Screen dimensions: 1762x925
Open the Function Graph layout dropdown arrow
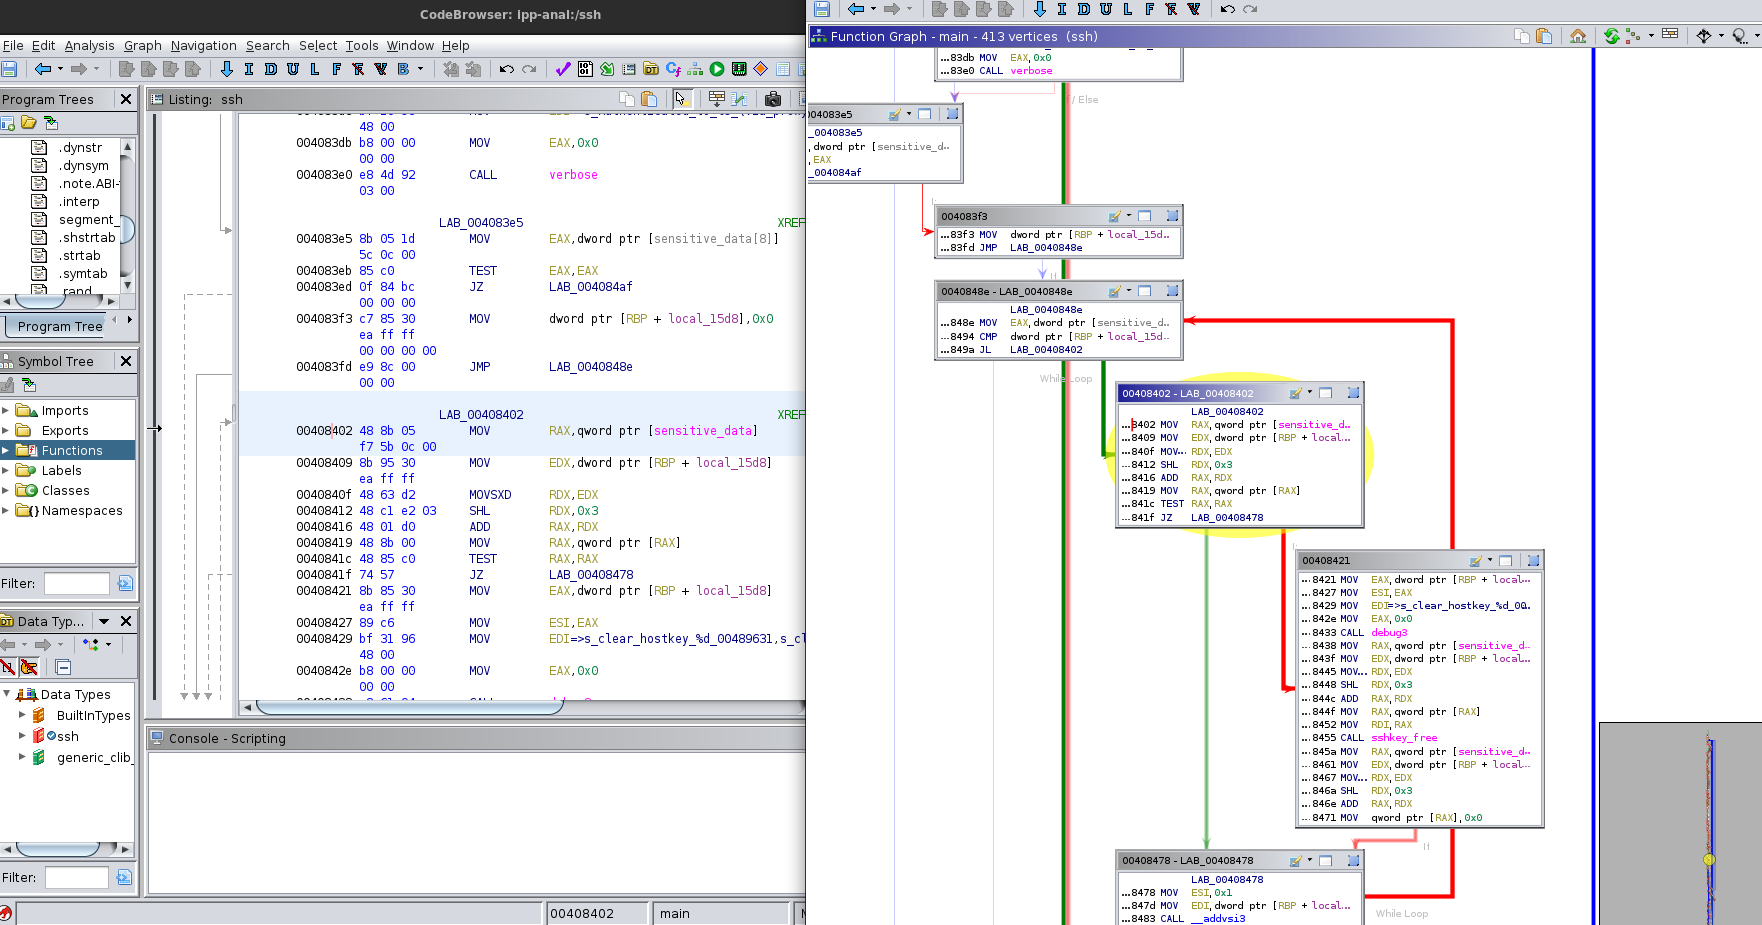1651,36
